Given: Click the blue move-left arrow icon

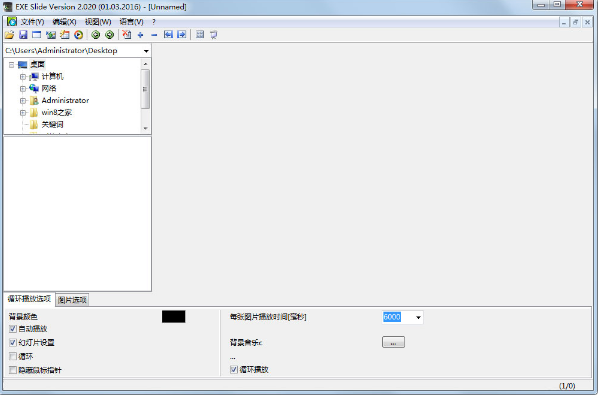Looking at the screenshot, I should [168, 35].
